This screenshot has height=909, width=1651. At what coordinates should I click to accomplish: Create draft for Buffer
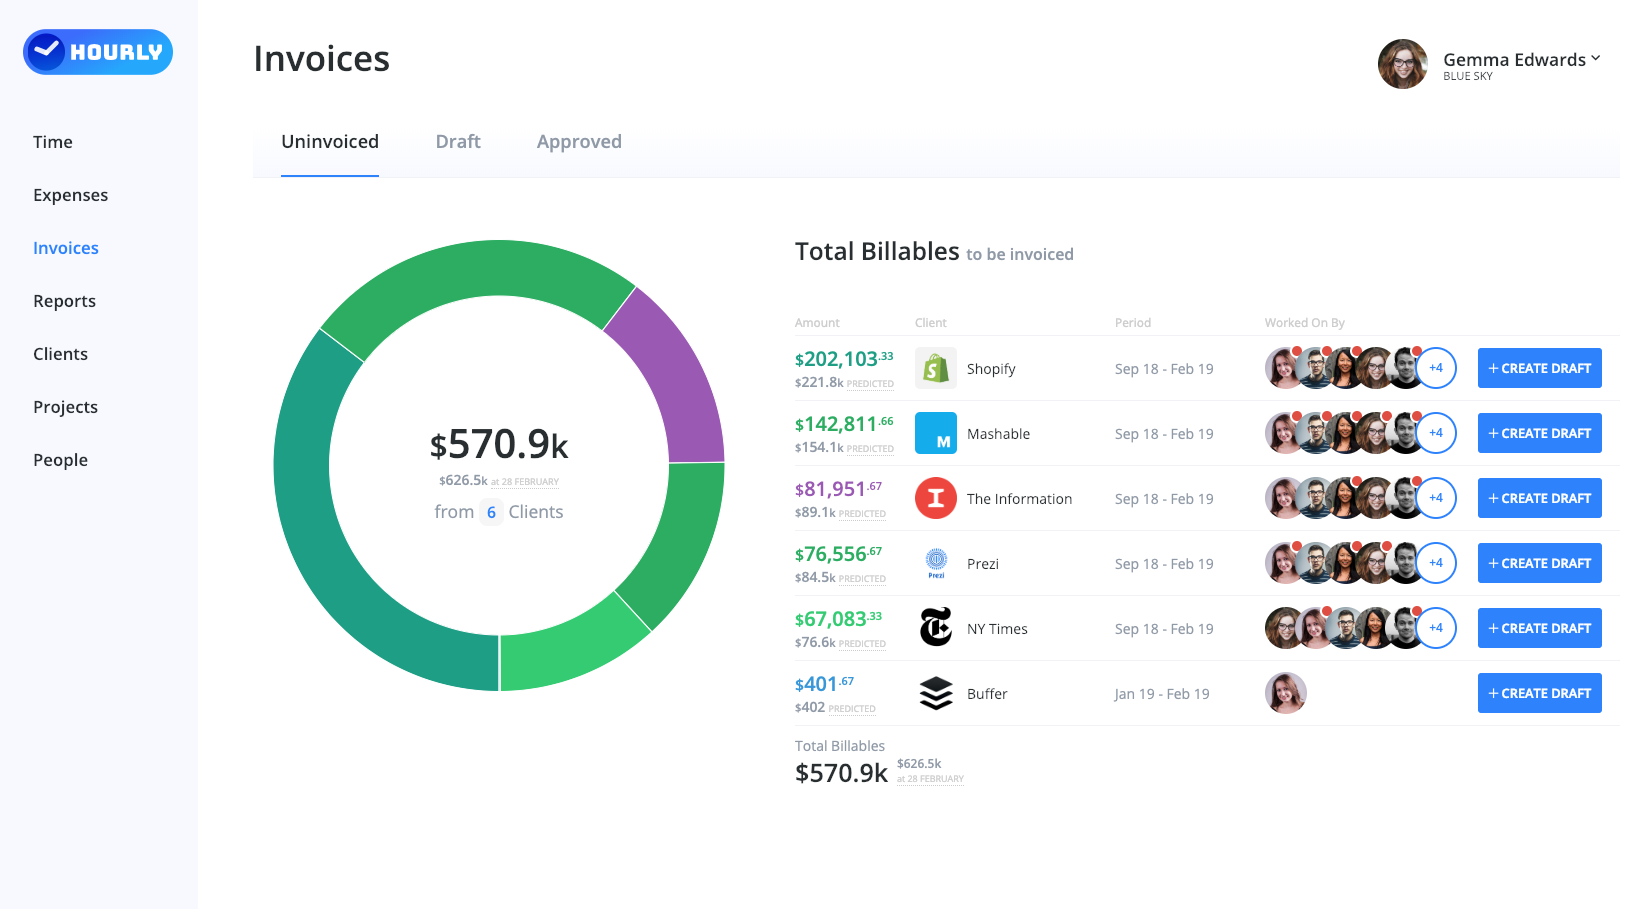coord(1540,693)
